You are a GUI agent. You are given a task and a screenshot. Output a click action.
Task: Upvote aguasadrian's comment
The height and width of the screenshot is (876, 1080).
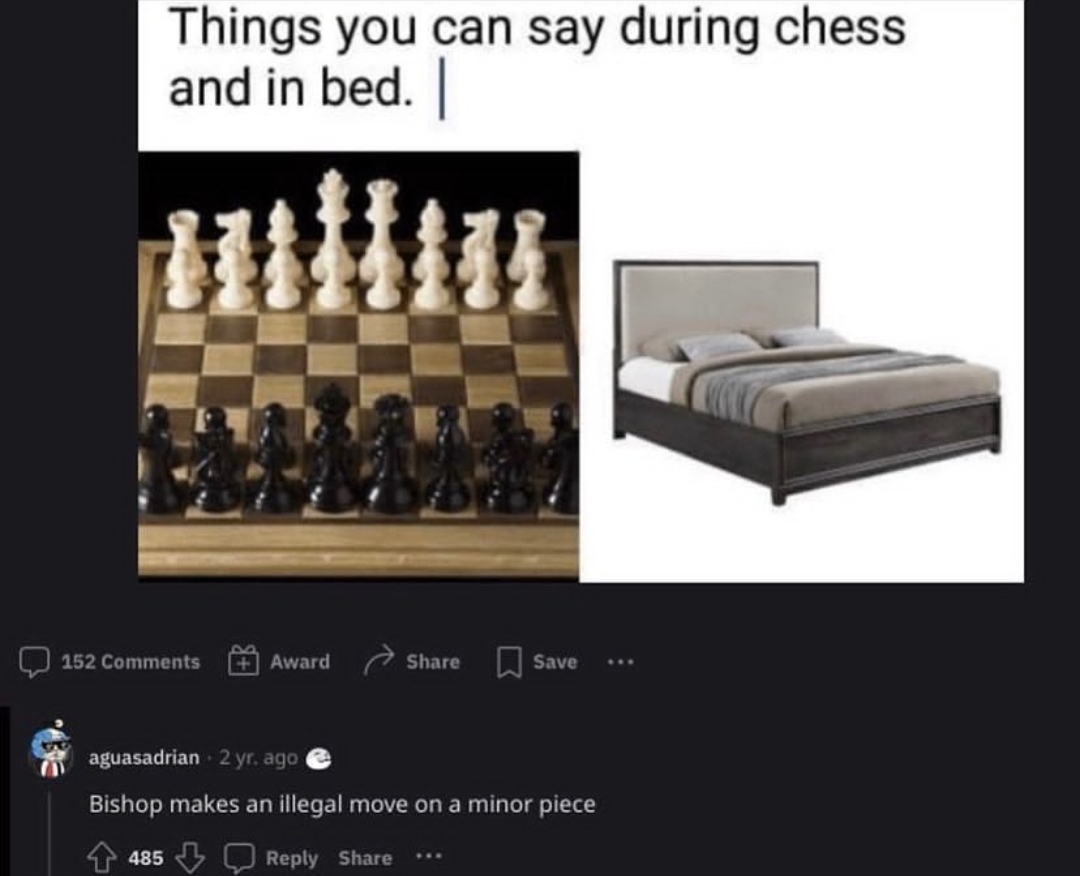[x=102, y=858]
